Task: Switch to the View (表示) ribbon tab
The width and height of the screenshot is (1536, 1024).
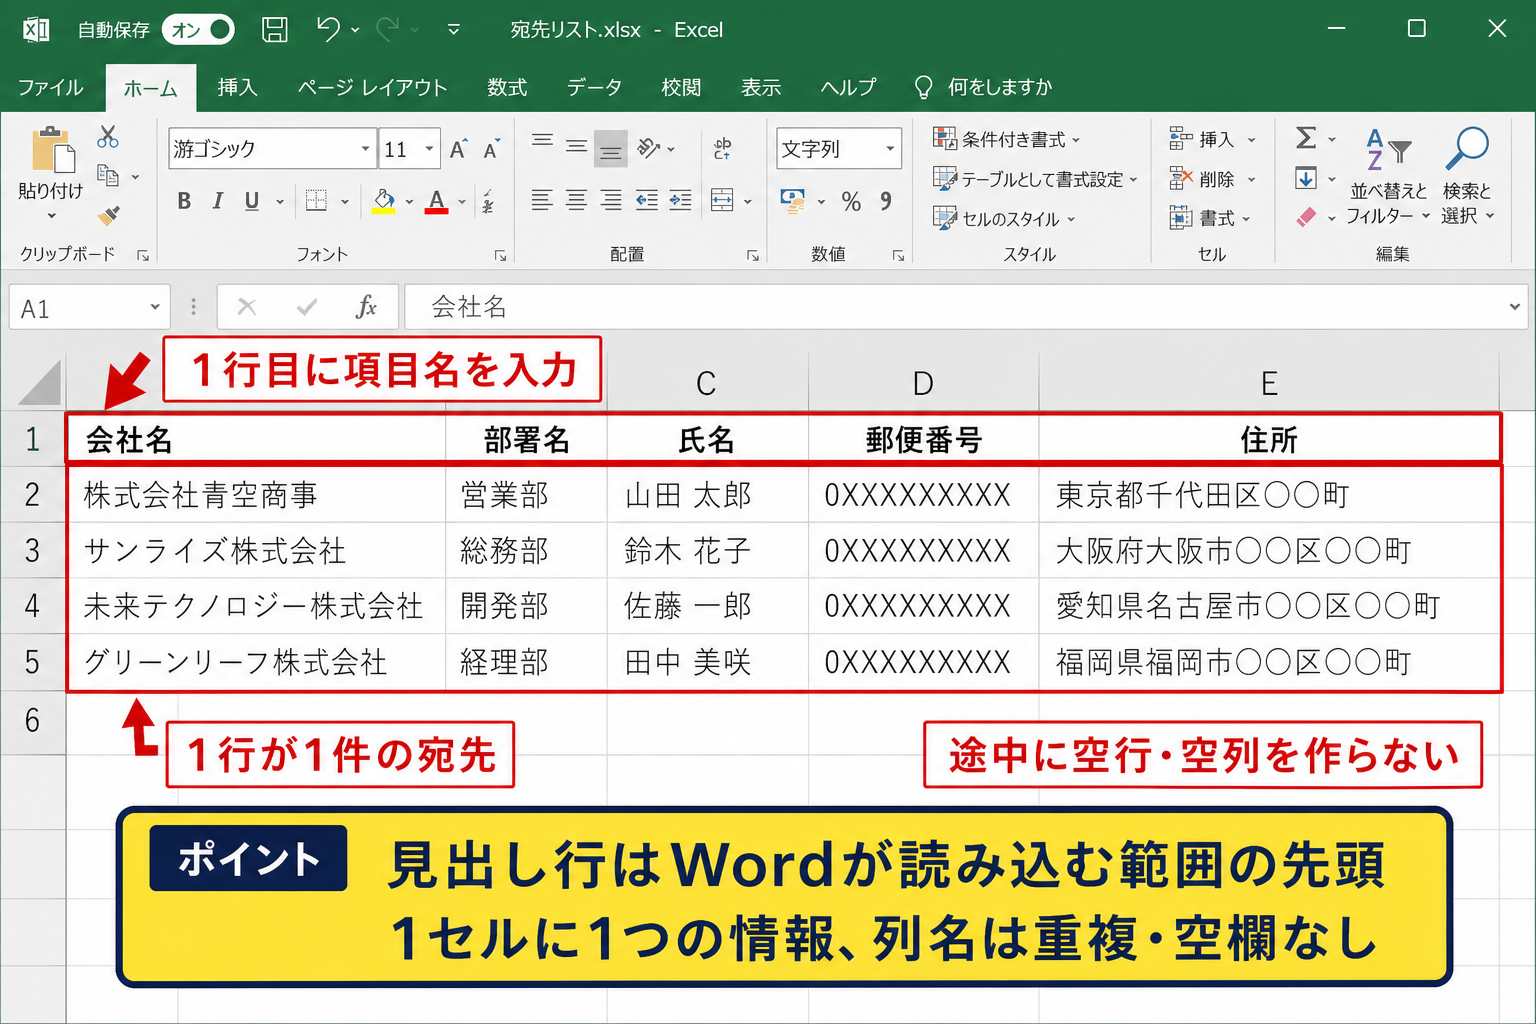Action: 761,88
